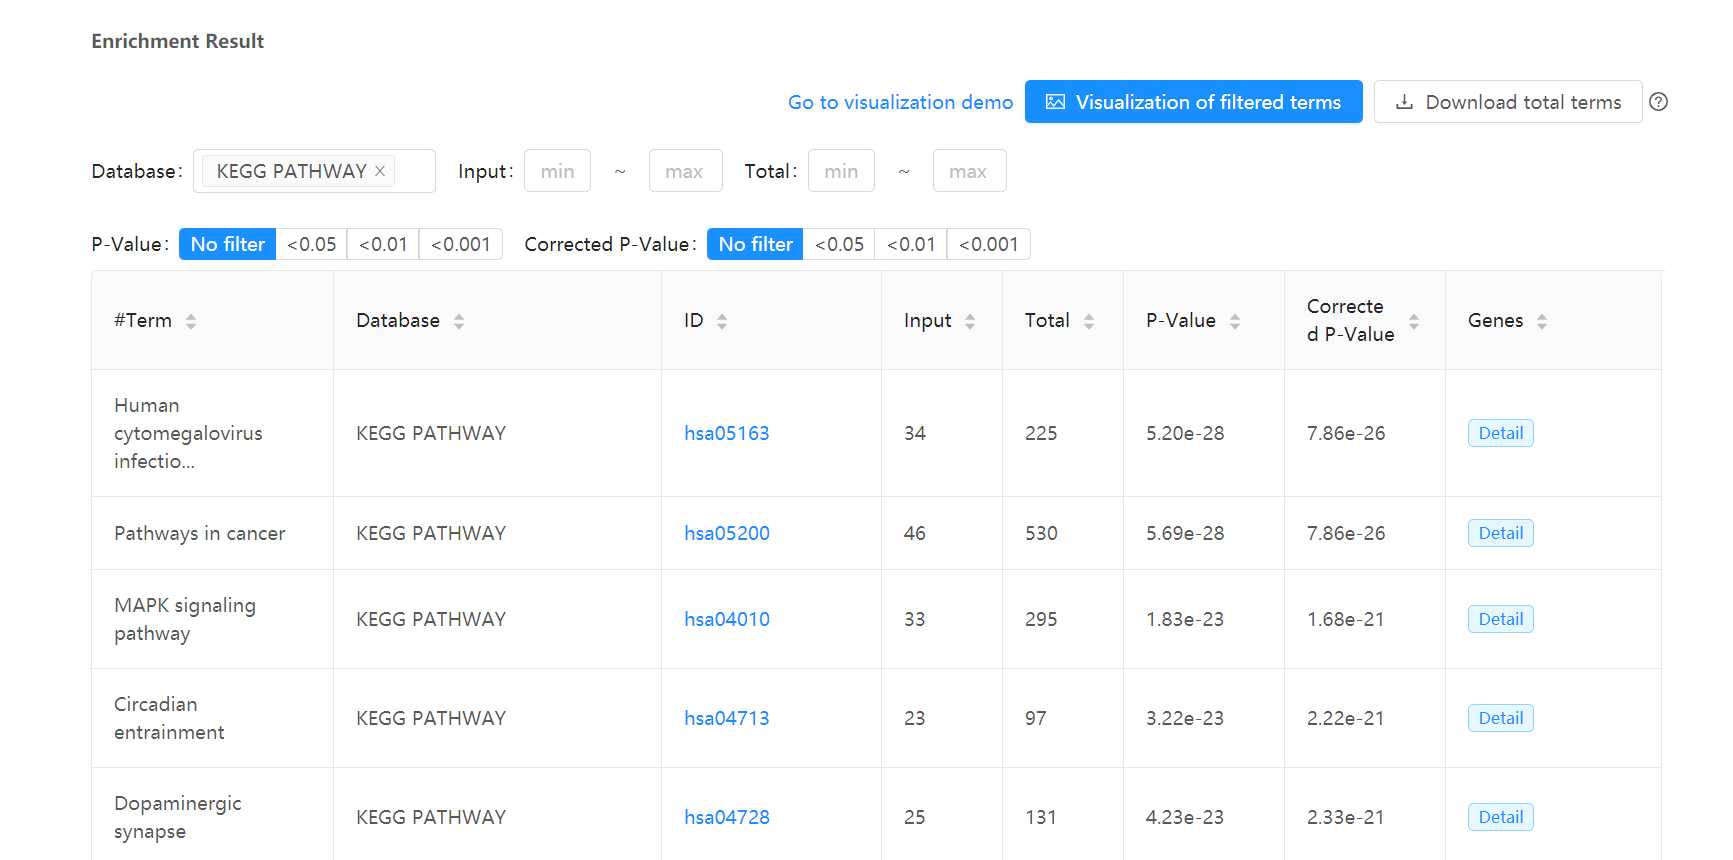Viewport: 1733px width, 860px height.
Task: Set Corrected P-Value filter to <0.05
Action: (839, 244)
